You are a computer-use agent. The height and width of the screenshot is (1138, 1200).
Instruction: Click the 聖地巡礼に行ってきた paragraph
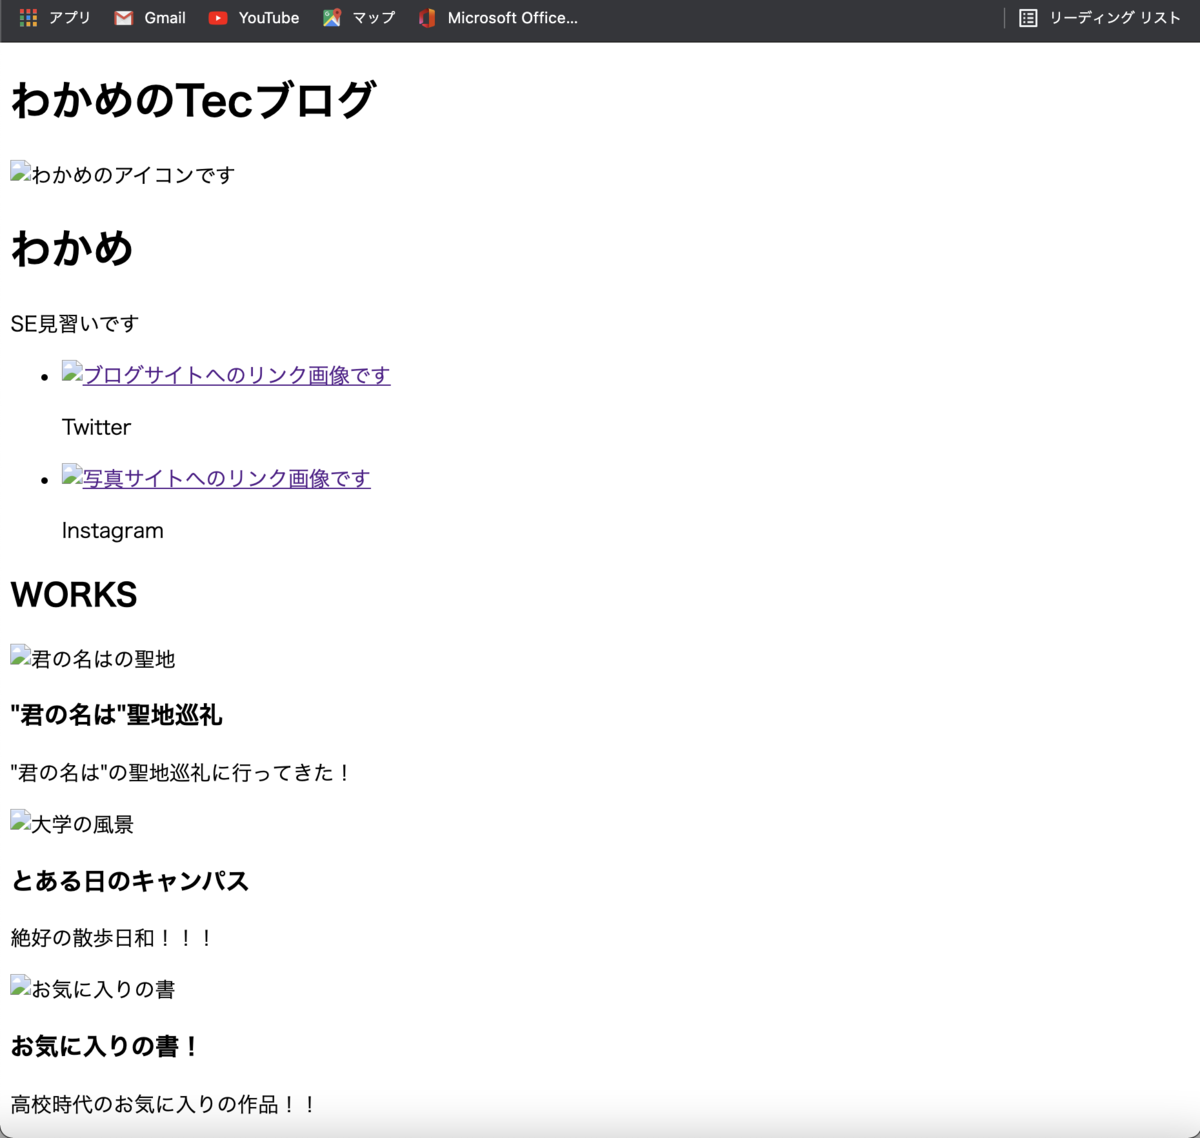pyautogui.click(x=180, y=772)
